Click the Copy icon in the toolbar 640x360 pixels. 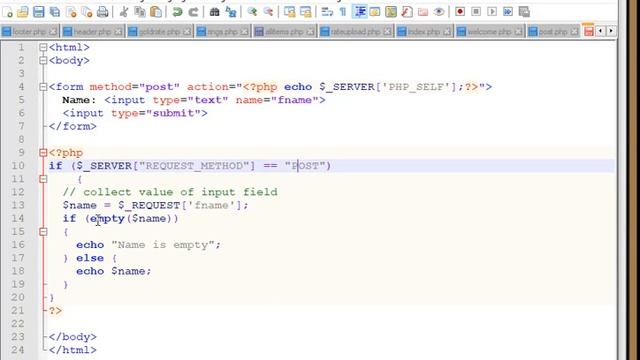click(140, 12)
